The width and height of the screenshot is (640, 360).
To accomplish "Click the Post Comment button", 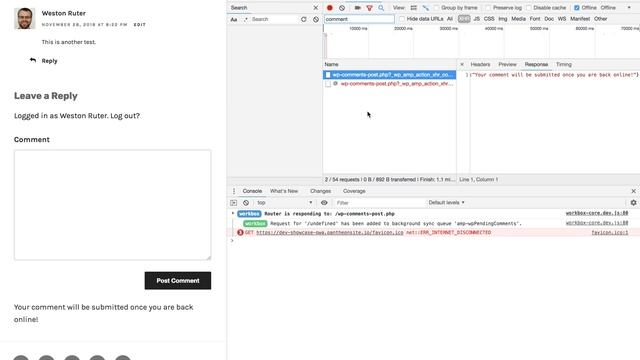I will 178,281.
